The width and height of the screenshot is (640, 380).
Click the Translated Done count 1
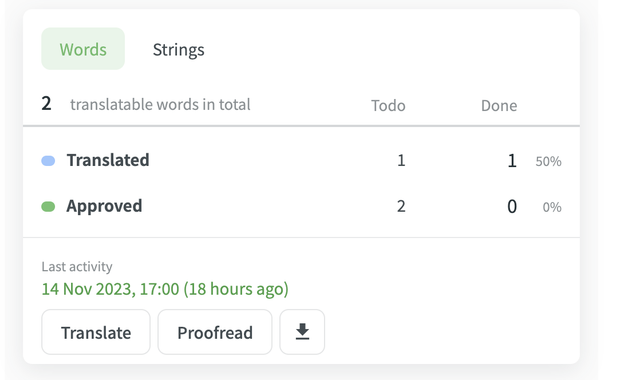pos(512,161)
